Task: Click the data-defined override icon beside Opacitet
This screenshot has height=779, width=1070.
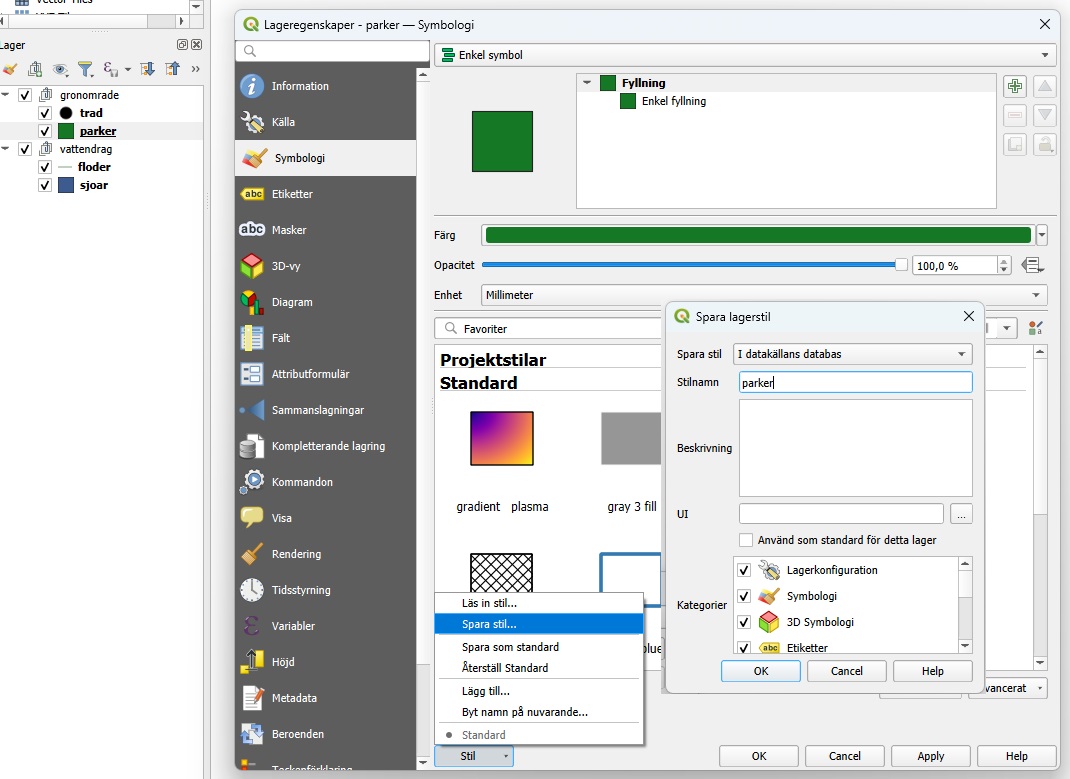Action: pyautogui.click(x=1032, y=265)
